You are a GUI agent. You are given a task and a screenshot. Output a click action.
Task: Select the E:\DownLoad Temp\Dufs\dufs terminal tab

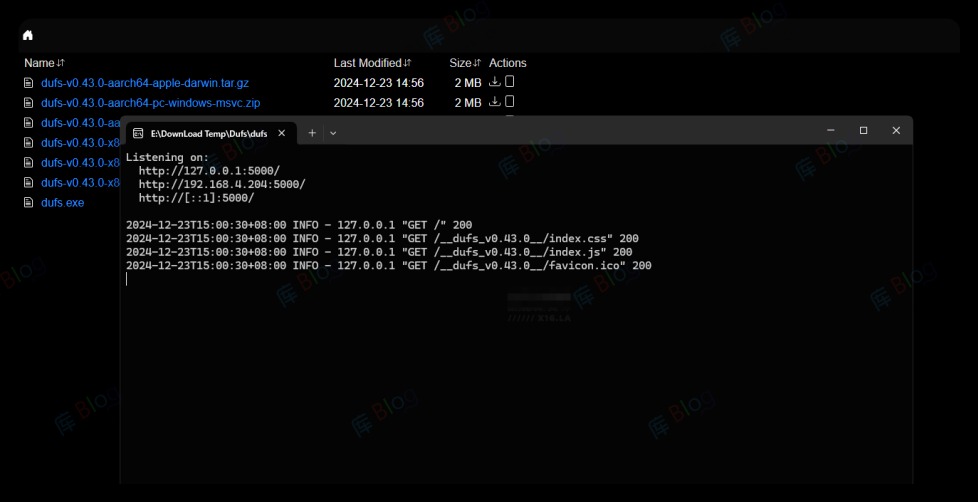211,133
